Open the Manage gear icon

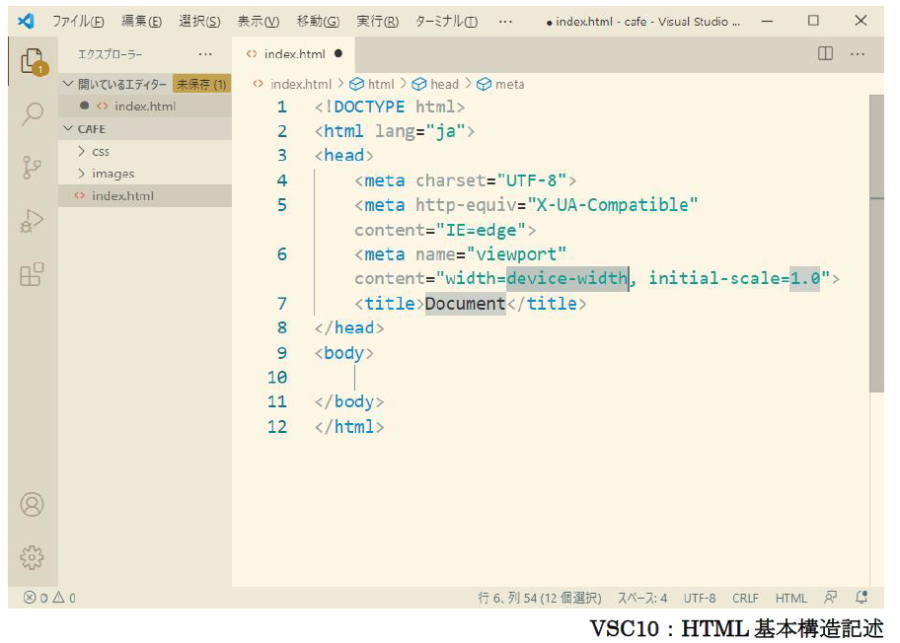[32, 557]
